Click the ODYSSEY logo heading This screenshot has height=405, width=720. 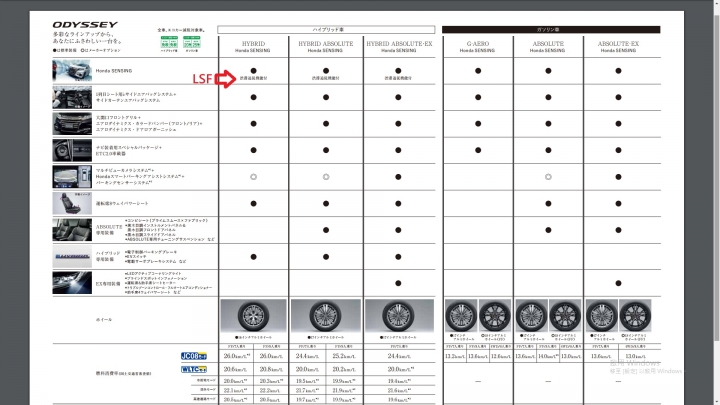point(85,24)
